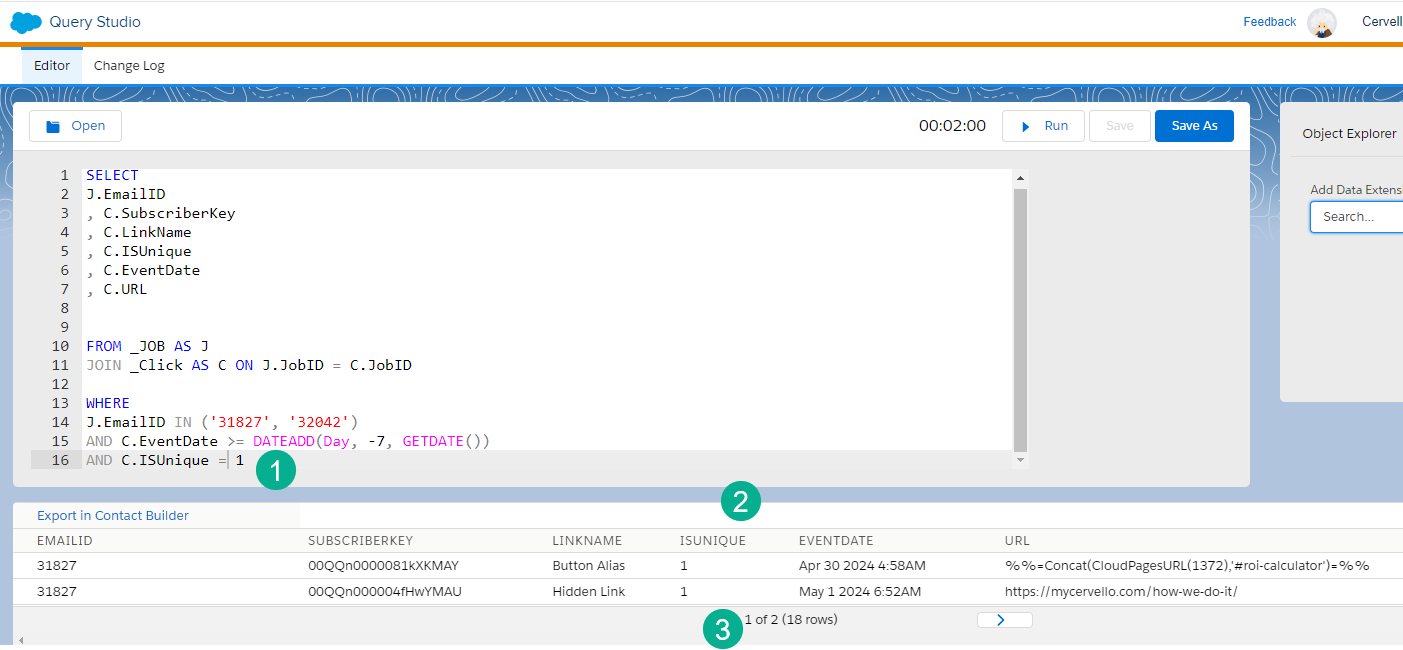
Task: Click the down arrow of the editor scrollbar
Action: point(1020,458)
